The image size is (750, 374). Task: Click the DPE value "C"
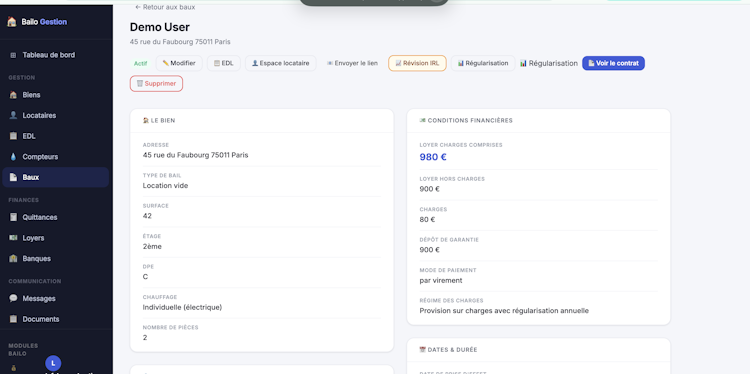point(145,277)
